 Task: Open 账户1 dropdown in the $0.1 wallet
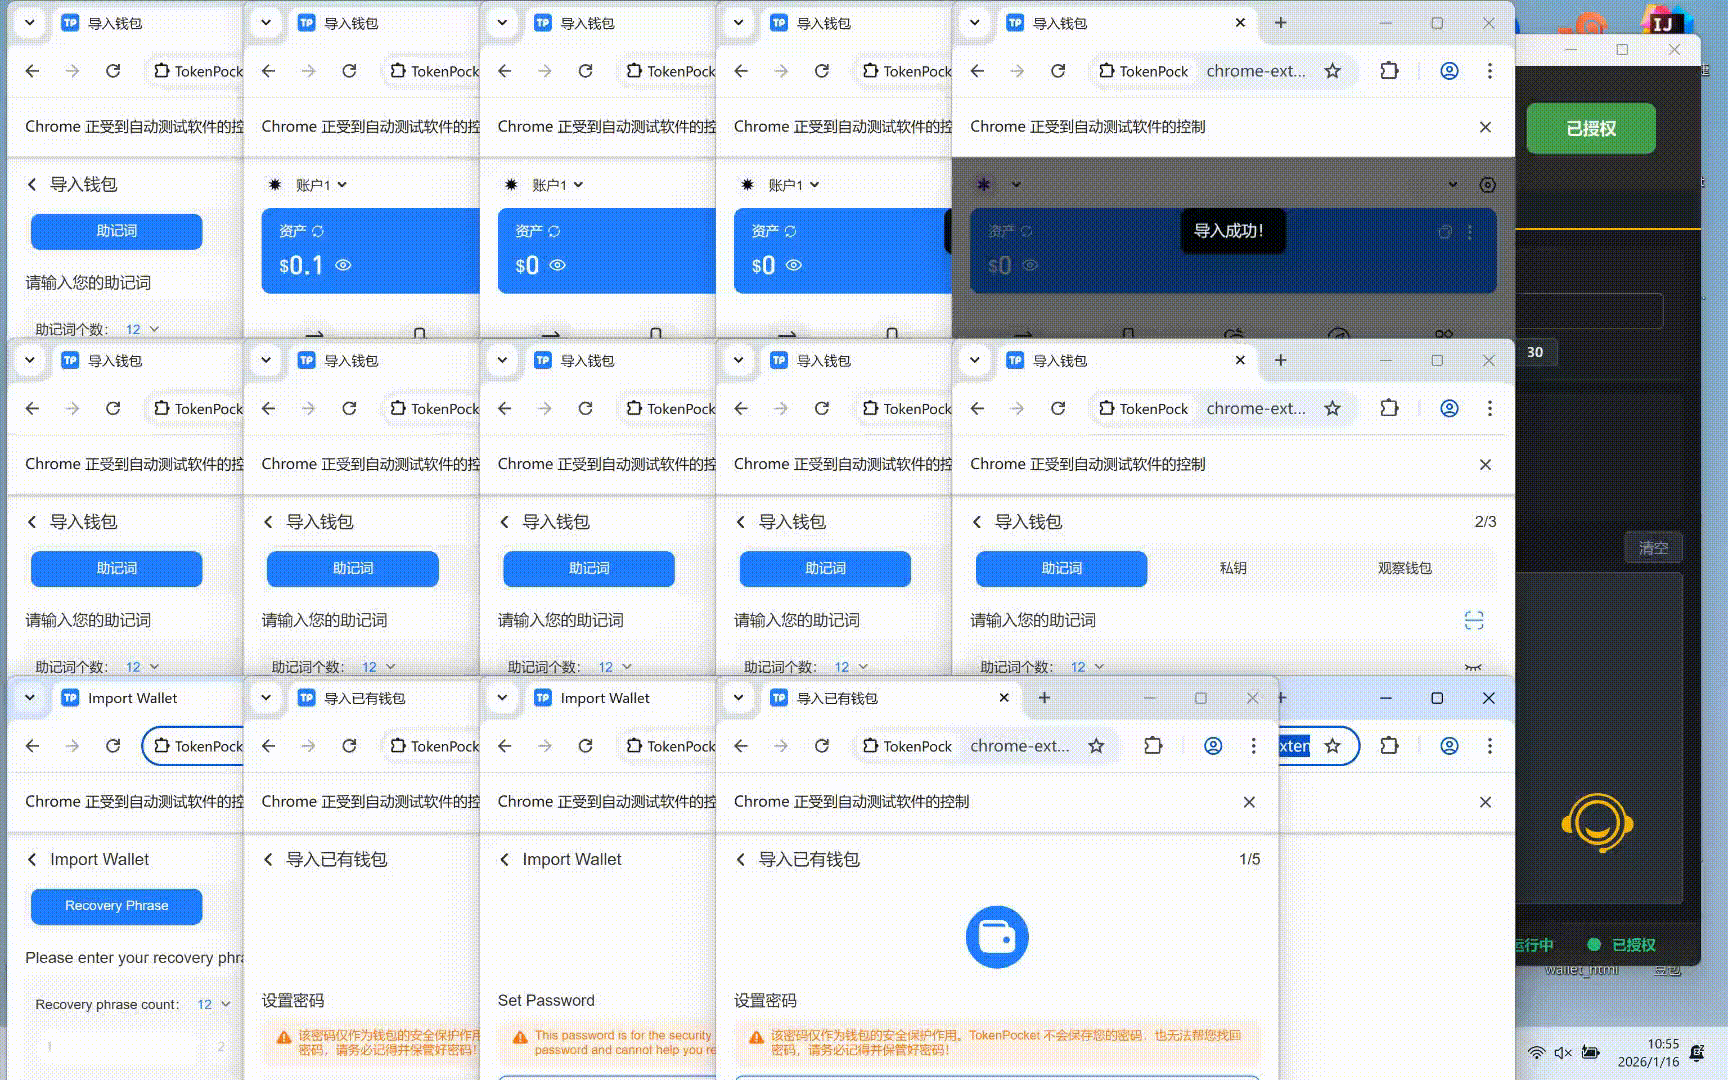[320, 185]
